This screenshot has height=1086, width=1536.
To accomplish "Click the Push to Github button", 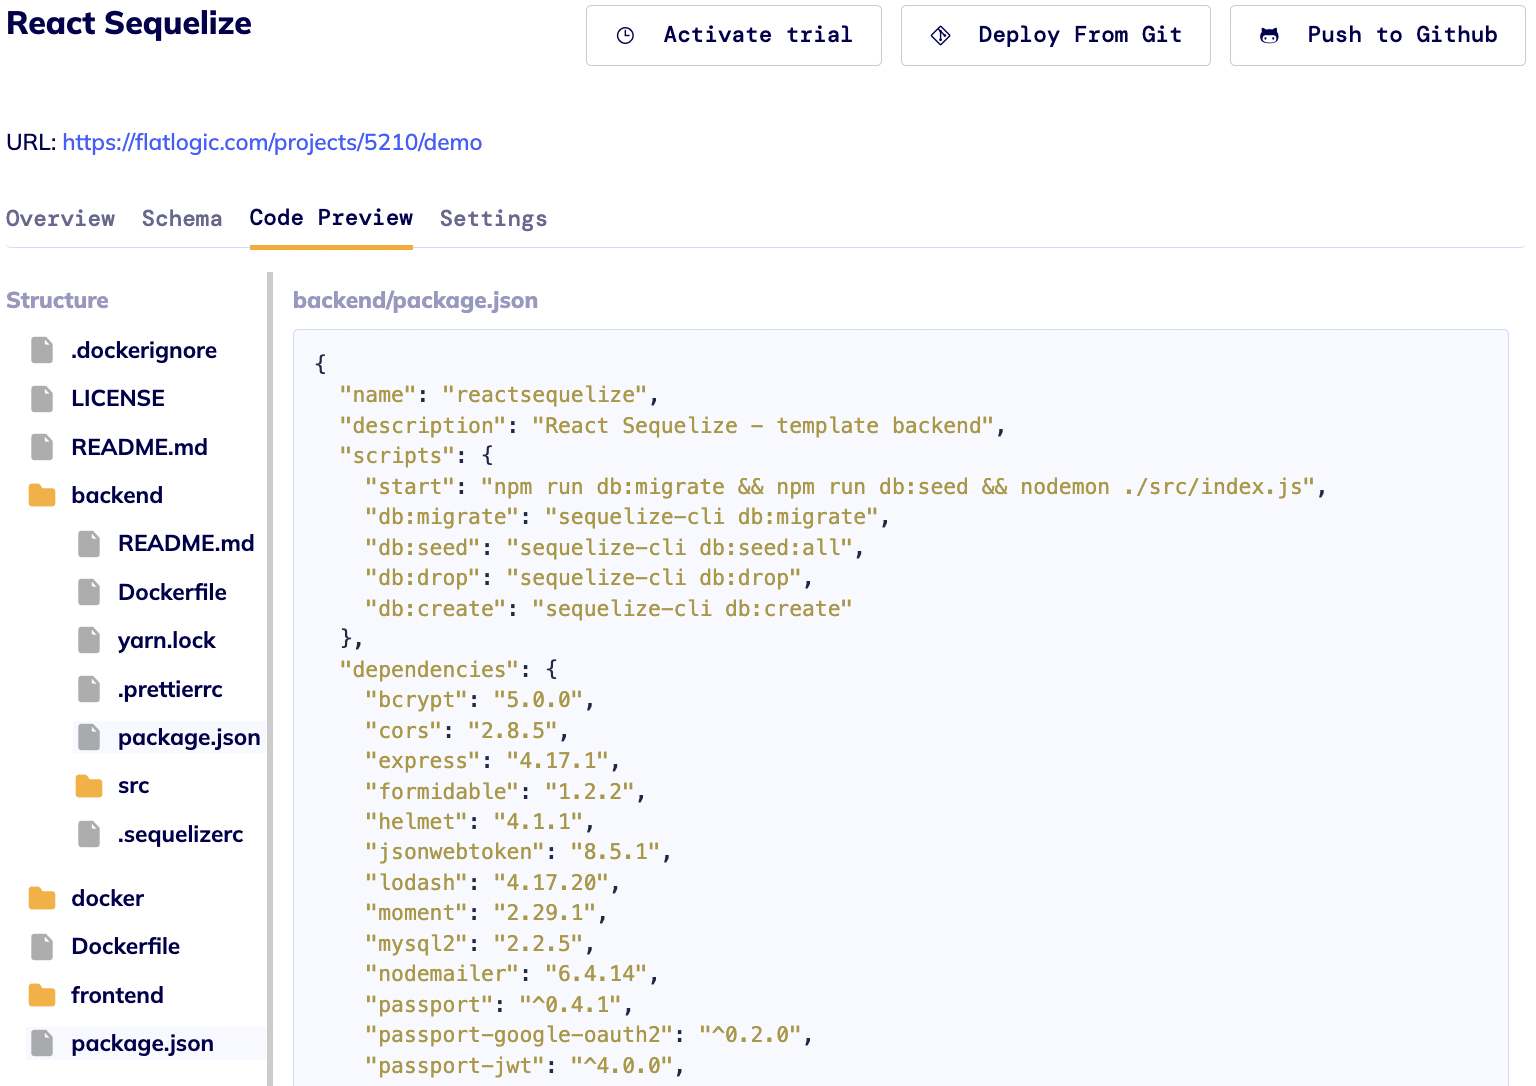I will tap(1378, 36).
